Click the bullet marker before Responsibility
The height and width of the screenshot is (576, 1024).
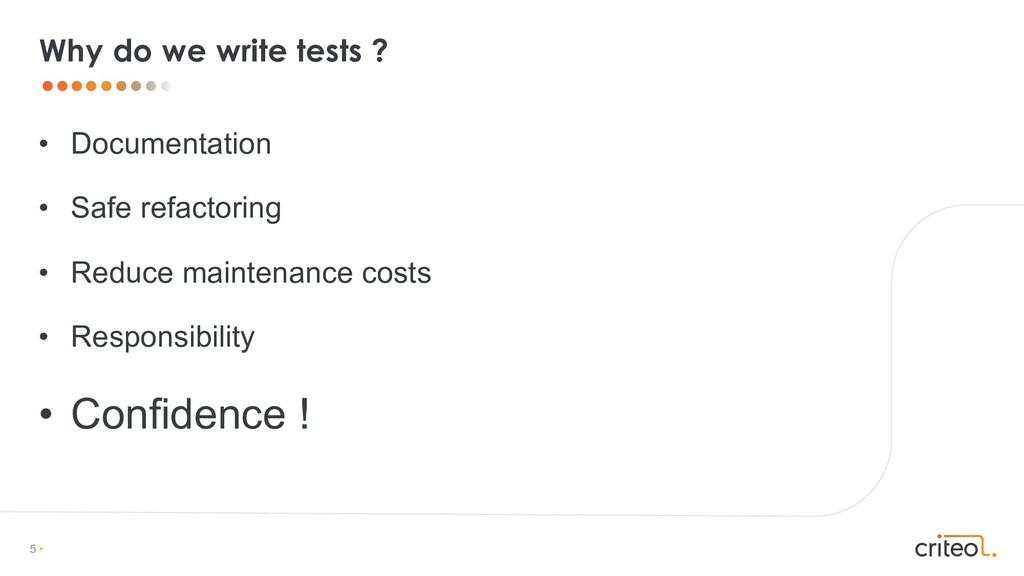(x=44, y=338)
